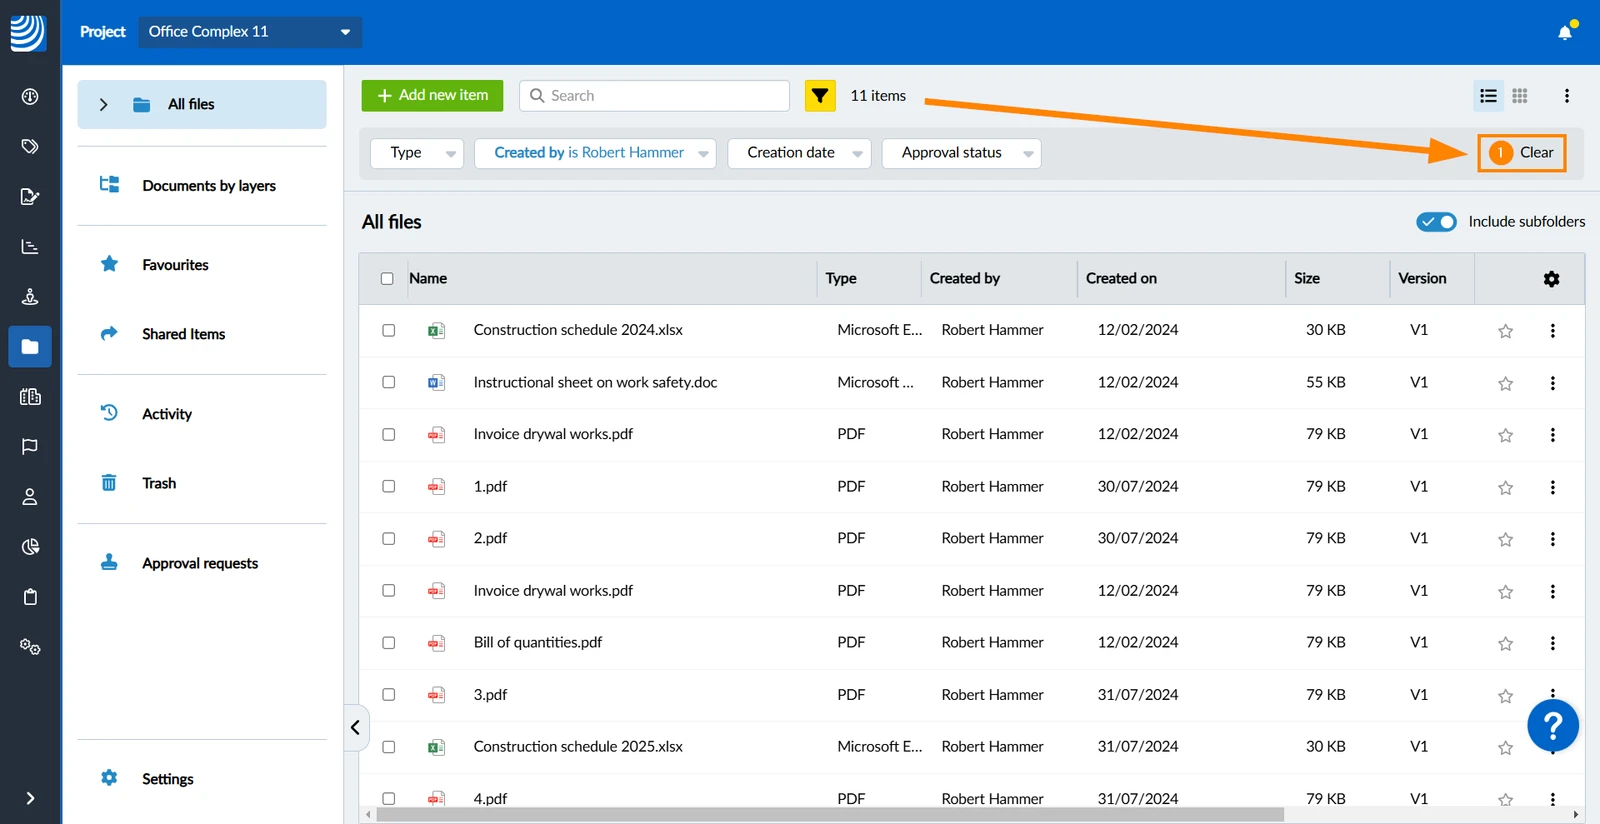
Task: Open the clipboard icon in left sidebar
Action: point(30,597)
